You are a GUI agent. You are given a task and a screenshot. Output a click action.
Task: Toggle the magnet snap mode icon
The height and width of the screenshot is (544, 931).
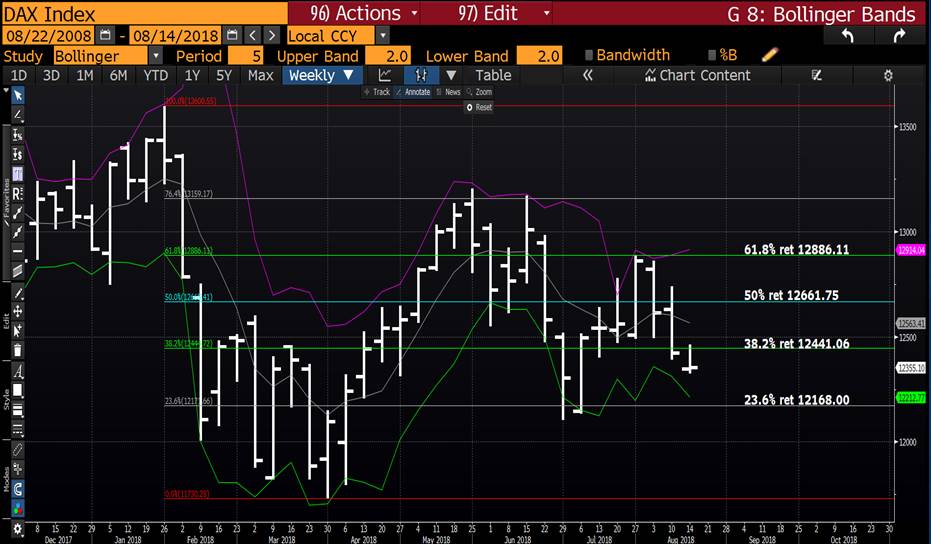[x=18, y=489]
